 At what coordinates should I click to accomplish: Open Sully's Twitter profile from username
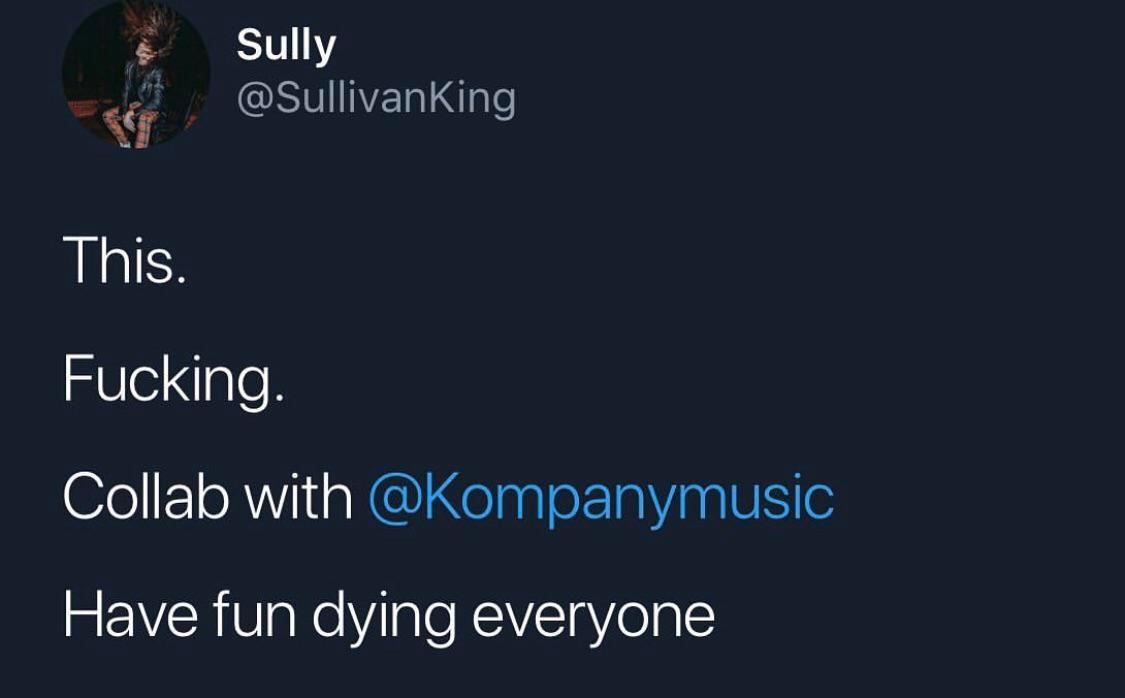(375, 96)
